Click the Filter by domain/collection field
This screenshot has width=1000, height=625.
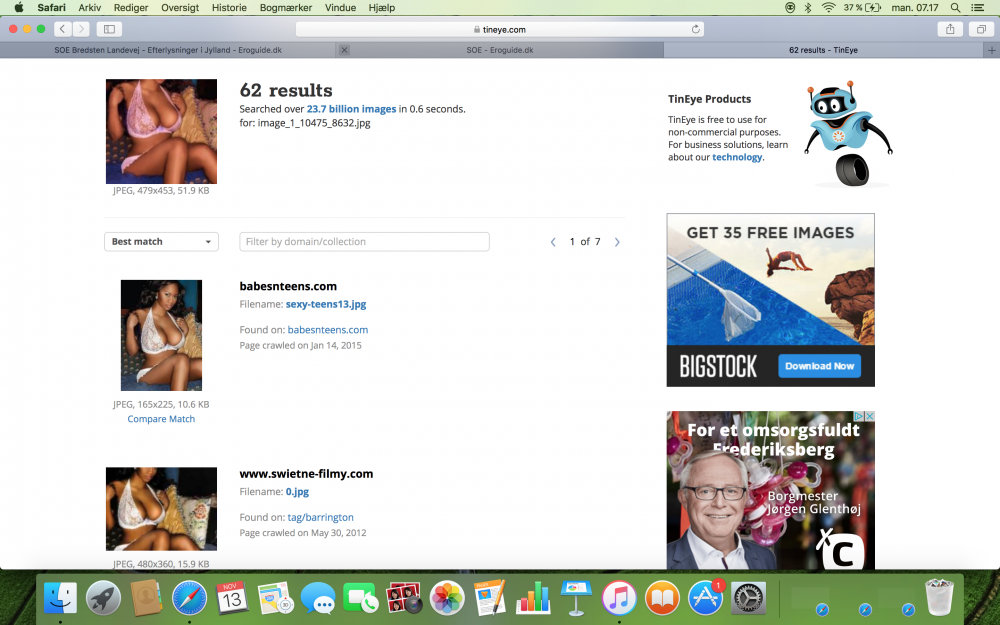click(364, 242)
